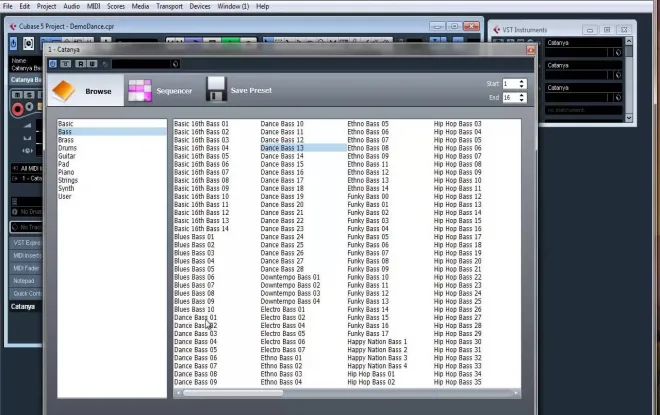This screenshot has height=415, width=660.
Task: Select preset Hip Hop Bass 20
Action: point(458,261)
